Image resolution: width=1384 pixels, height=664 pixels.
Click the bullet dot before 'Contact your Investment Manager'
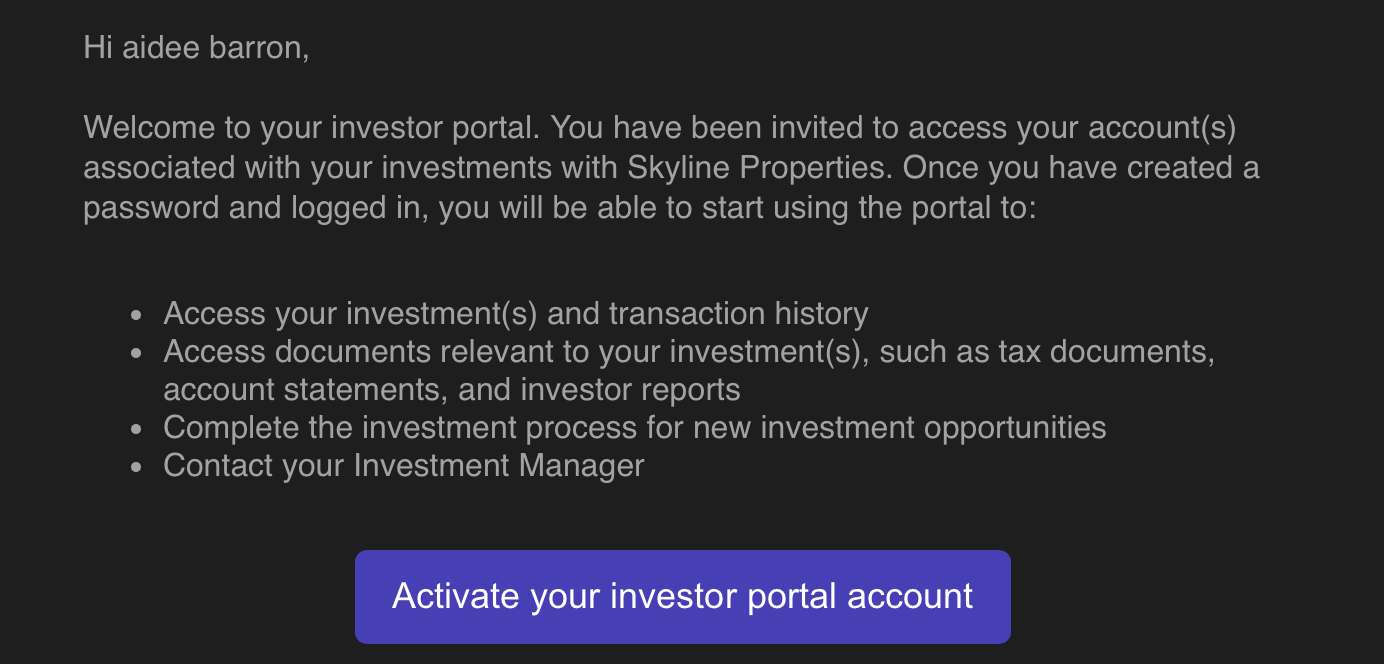click(137, 468)
